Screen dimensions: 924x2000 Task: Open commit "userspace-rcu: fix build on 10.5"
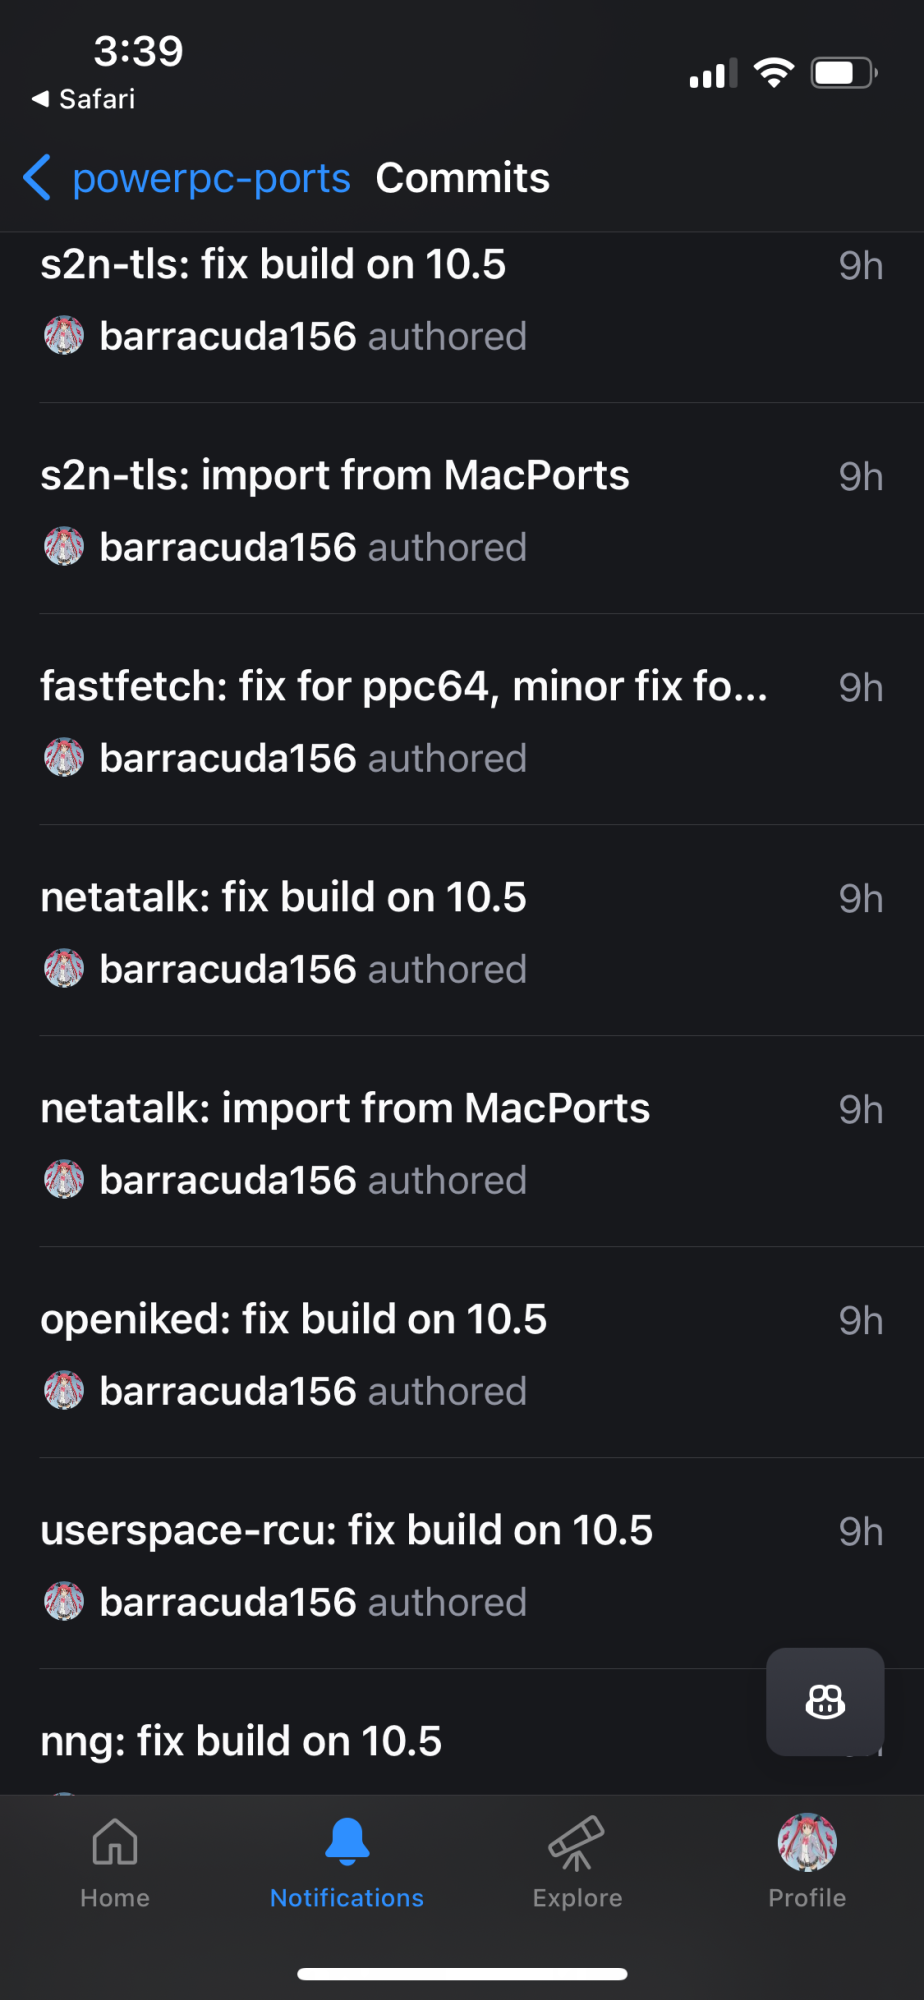point(346,1531)
